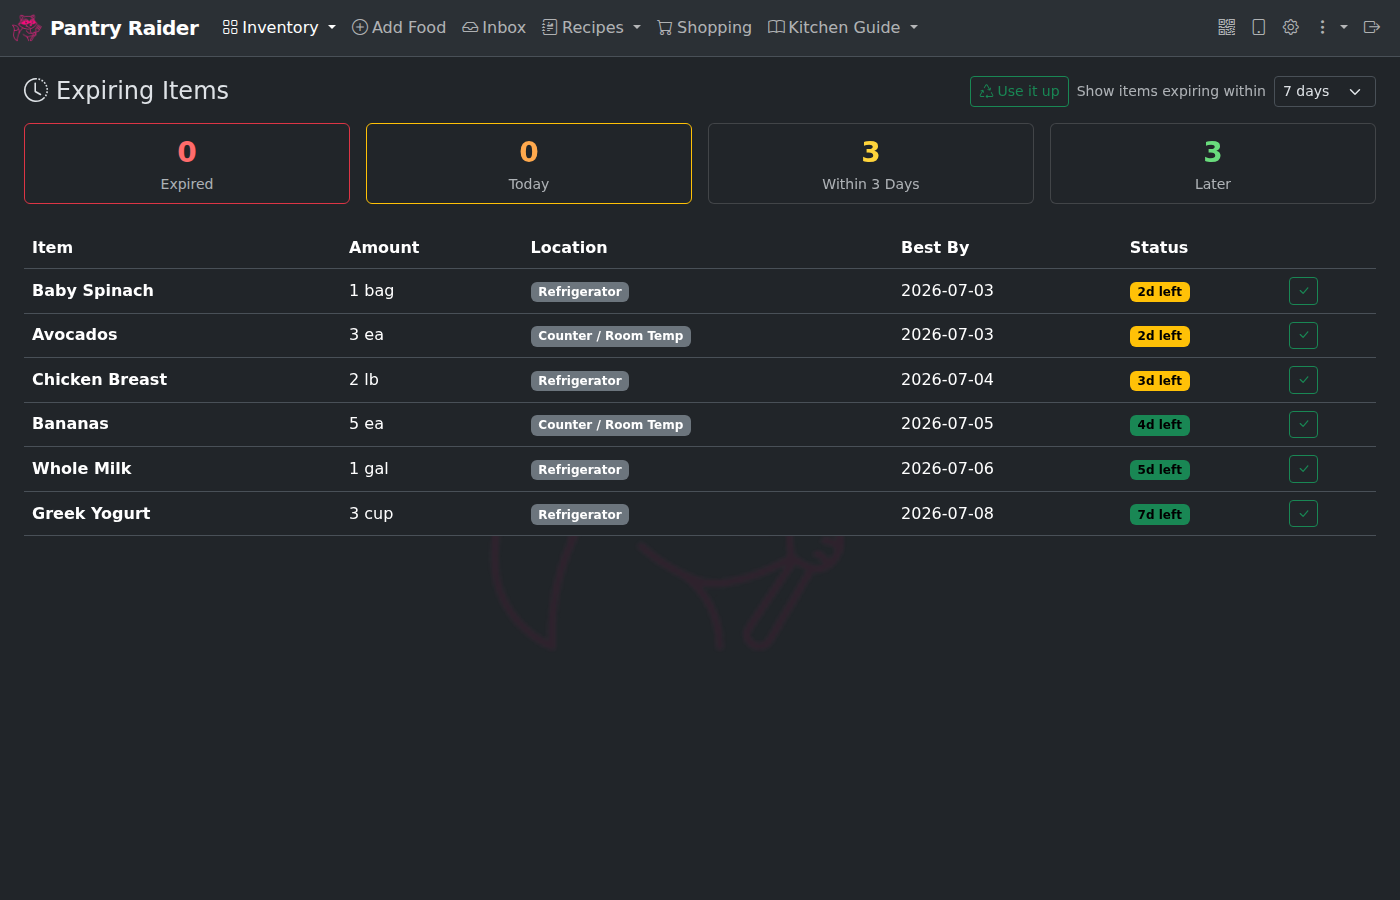
Task: Open the Kitchen Guide menu
Action: pos(843,28)
